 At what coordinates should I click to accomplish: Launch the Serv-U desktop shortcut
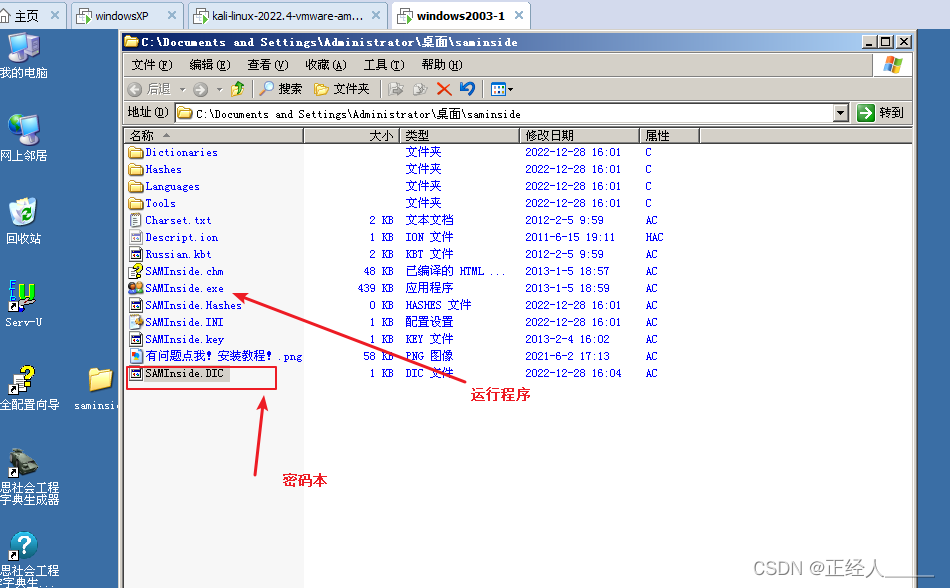(x=23, y=304)
